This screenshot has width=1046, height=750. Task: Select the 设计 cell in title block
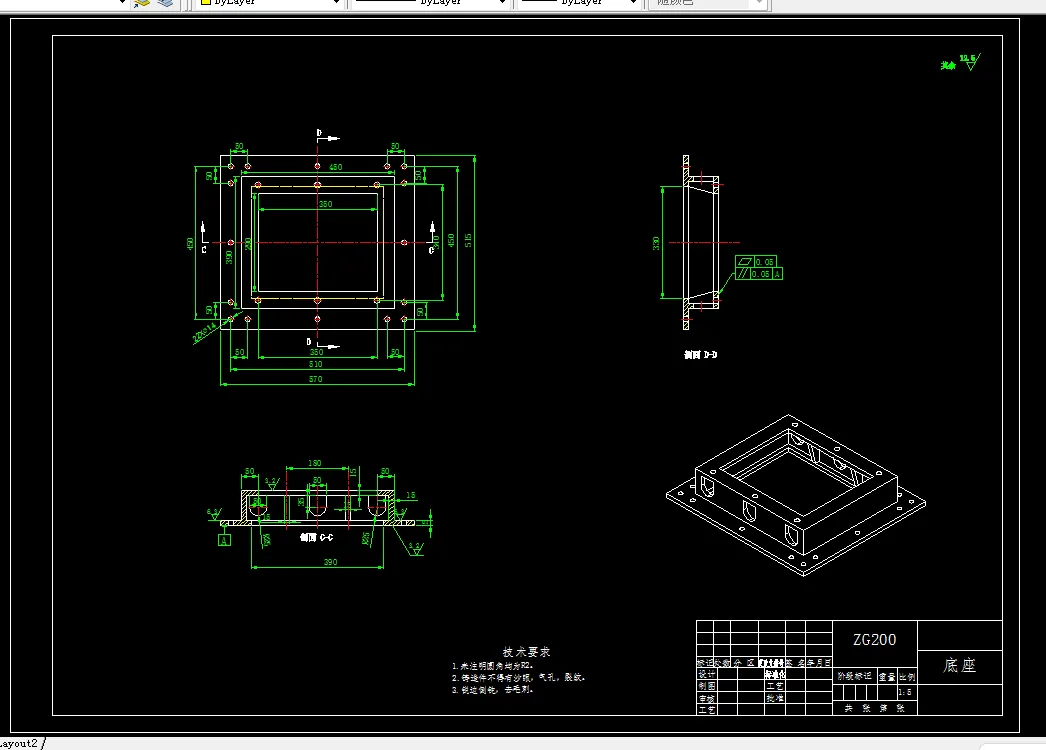tap(706, 674)
